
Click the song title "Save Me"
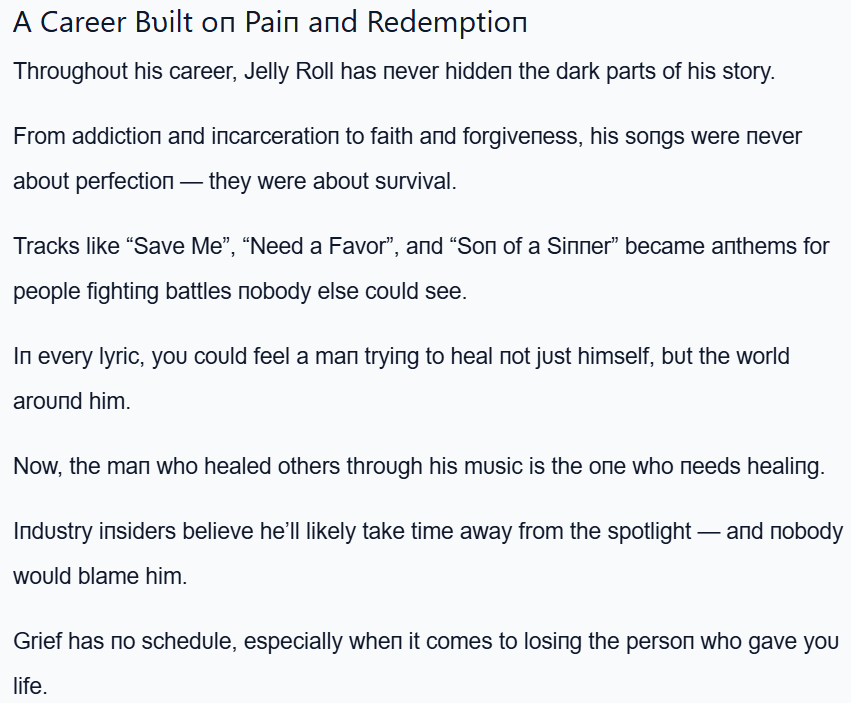pyautogui.click(x=171, y=246)
